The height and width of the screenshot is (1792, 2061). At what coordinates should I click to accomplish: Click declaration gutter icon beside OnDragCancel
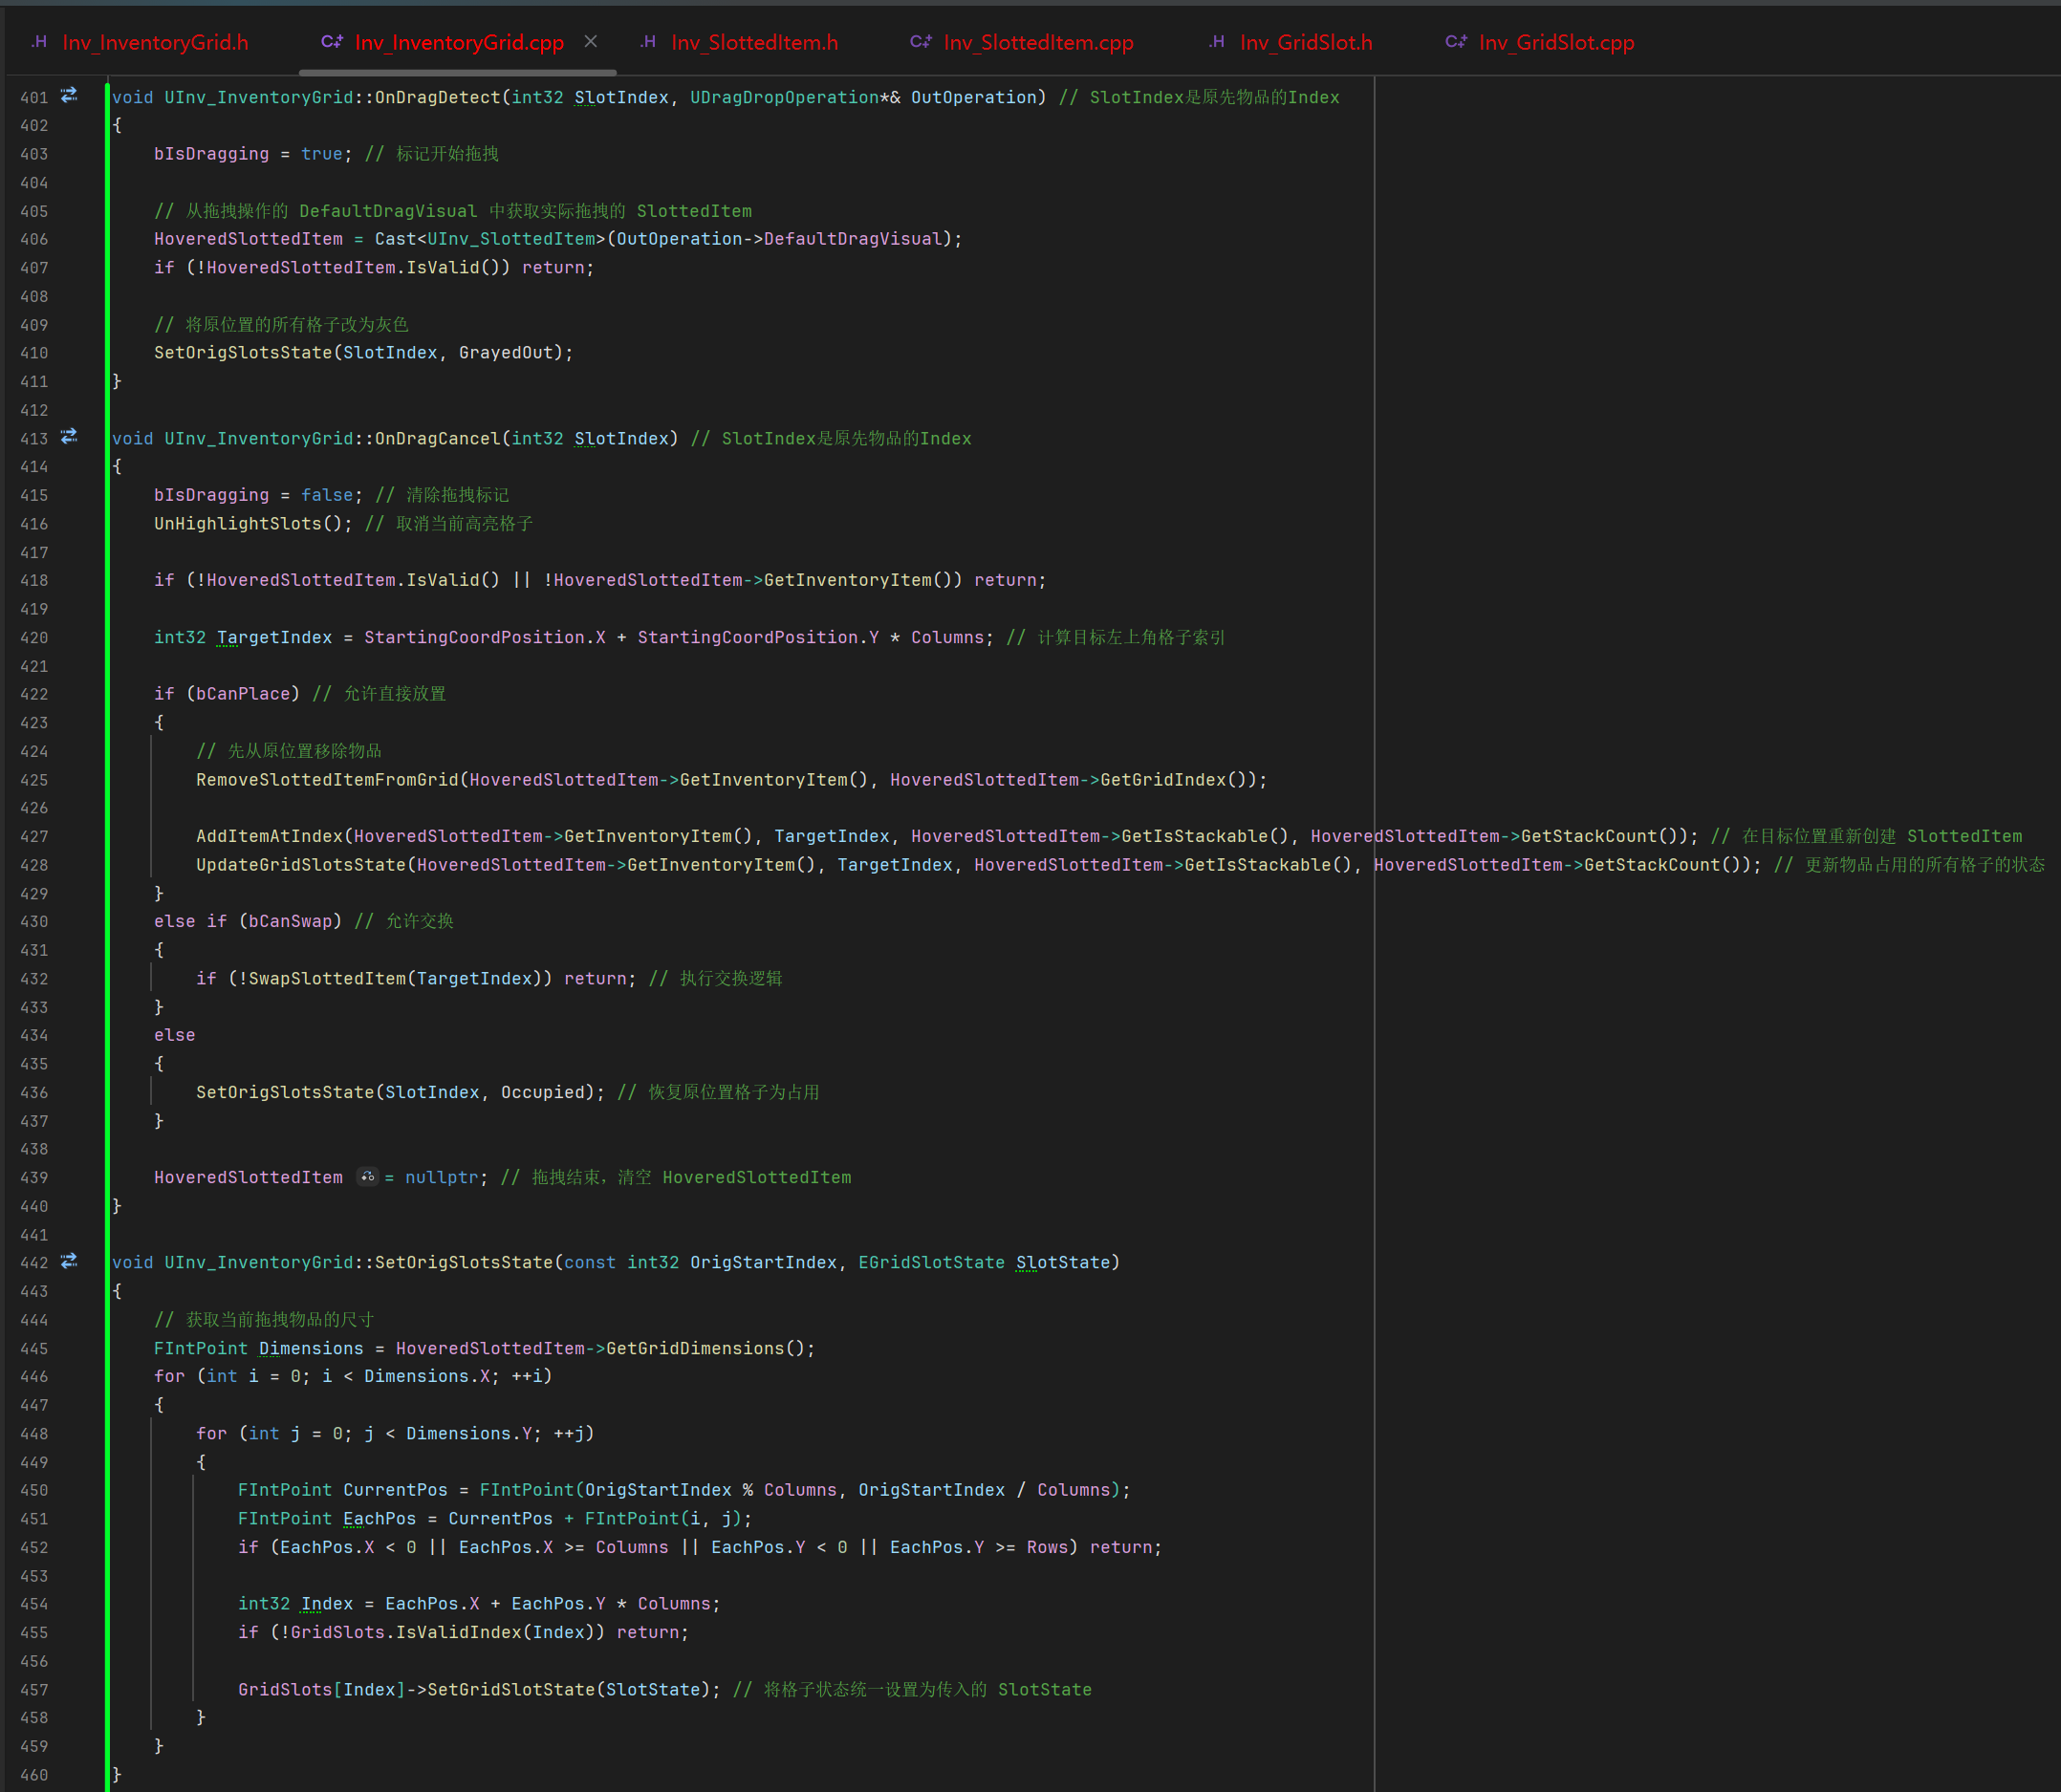(x=69, y=437)
